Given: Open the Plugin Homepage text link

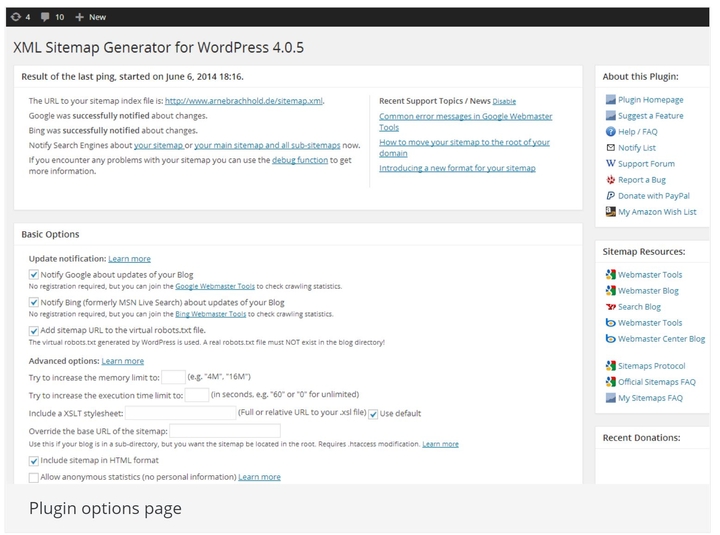Looking at the screenshot, I should coord(651,100).
